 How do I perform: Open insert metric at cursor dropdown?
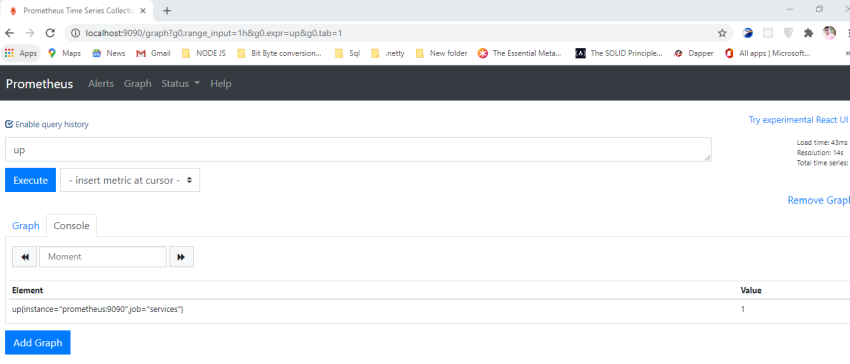[x=130, y=180]
